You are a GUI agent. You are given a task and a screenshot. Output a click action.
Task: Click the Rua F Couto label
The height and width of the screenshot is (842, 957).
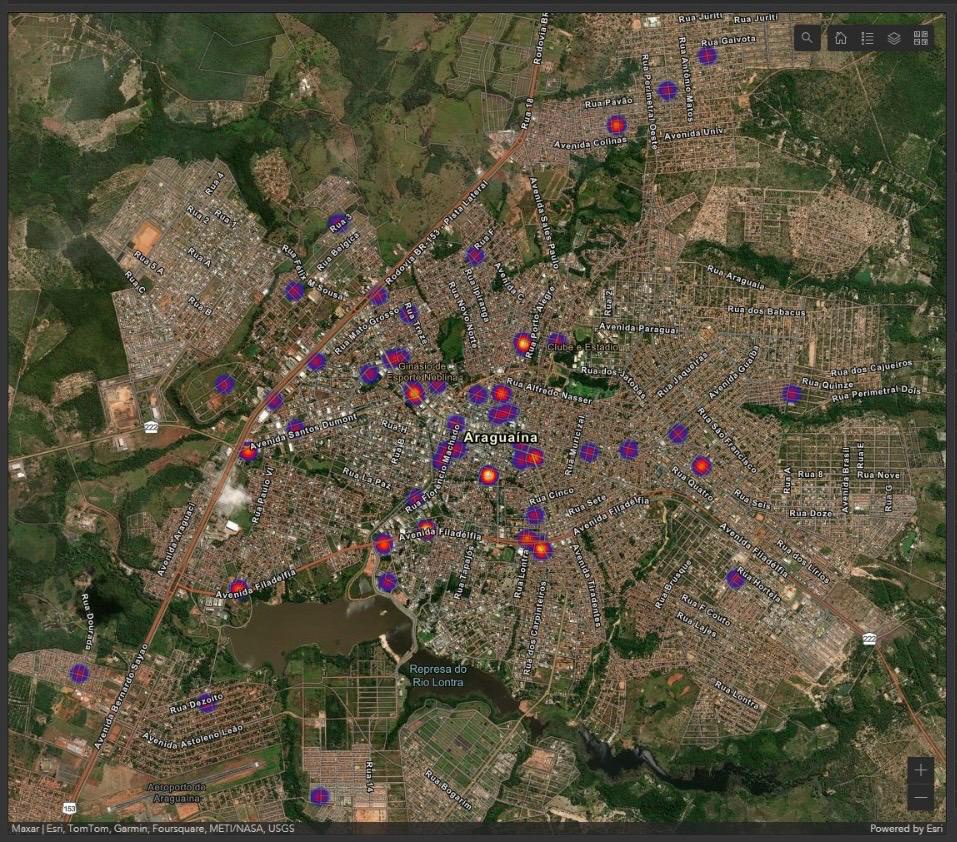(705, 610)
